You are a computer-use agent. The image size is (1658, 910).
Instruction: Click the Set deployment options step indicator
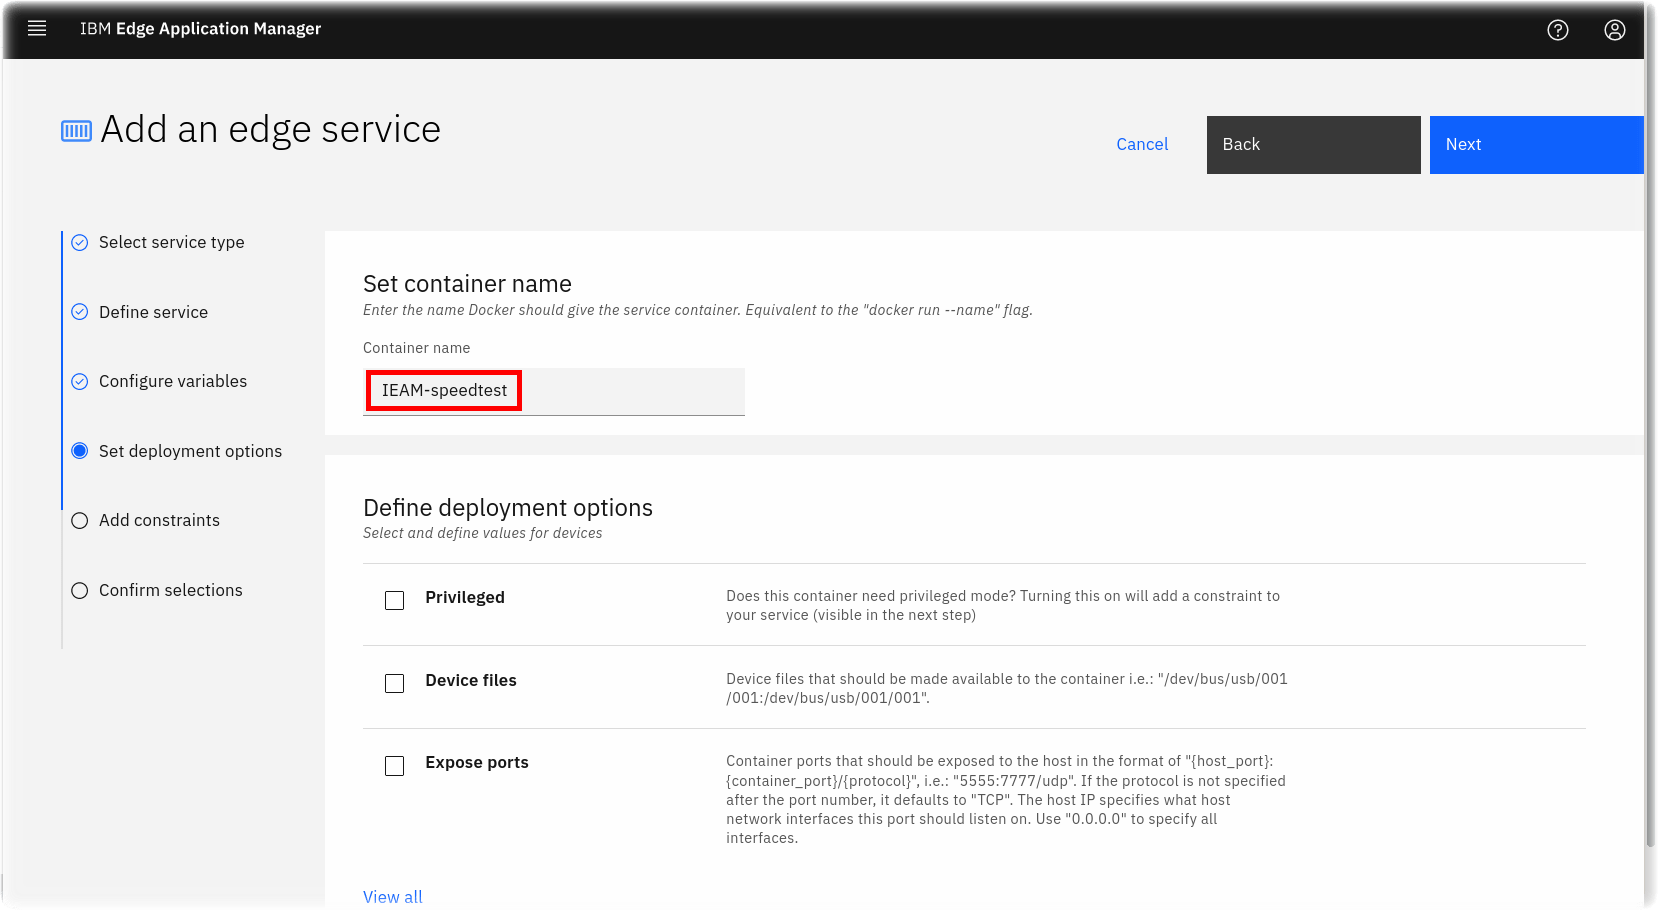pos(80,451)
